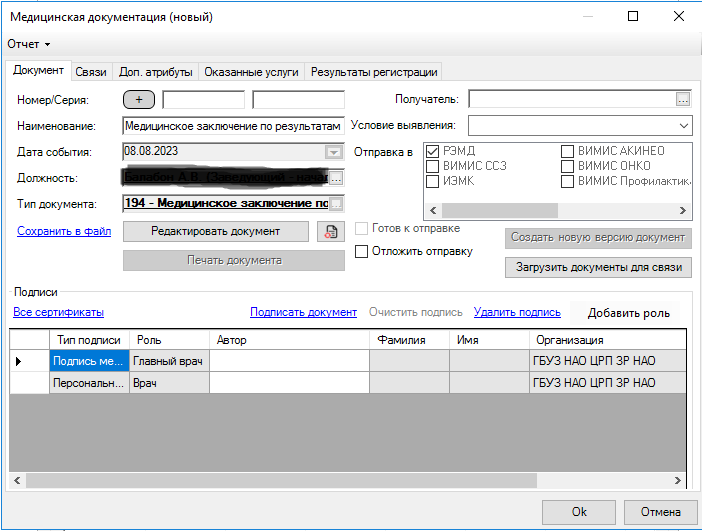702x531 pixels.
Task: Click the Очистить подпись link
Action: pos(415,312)
